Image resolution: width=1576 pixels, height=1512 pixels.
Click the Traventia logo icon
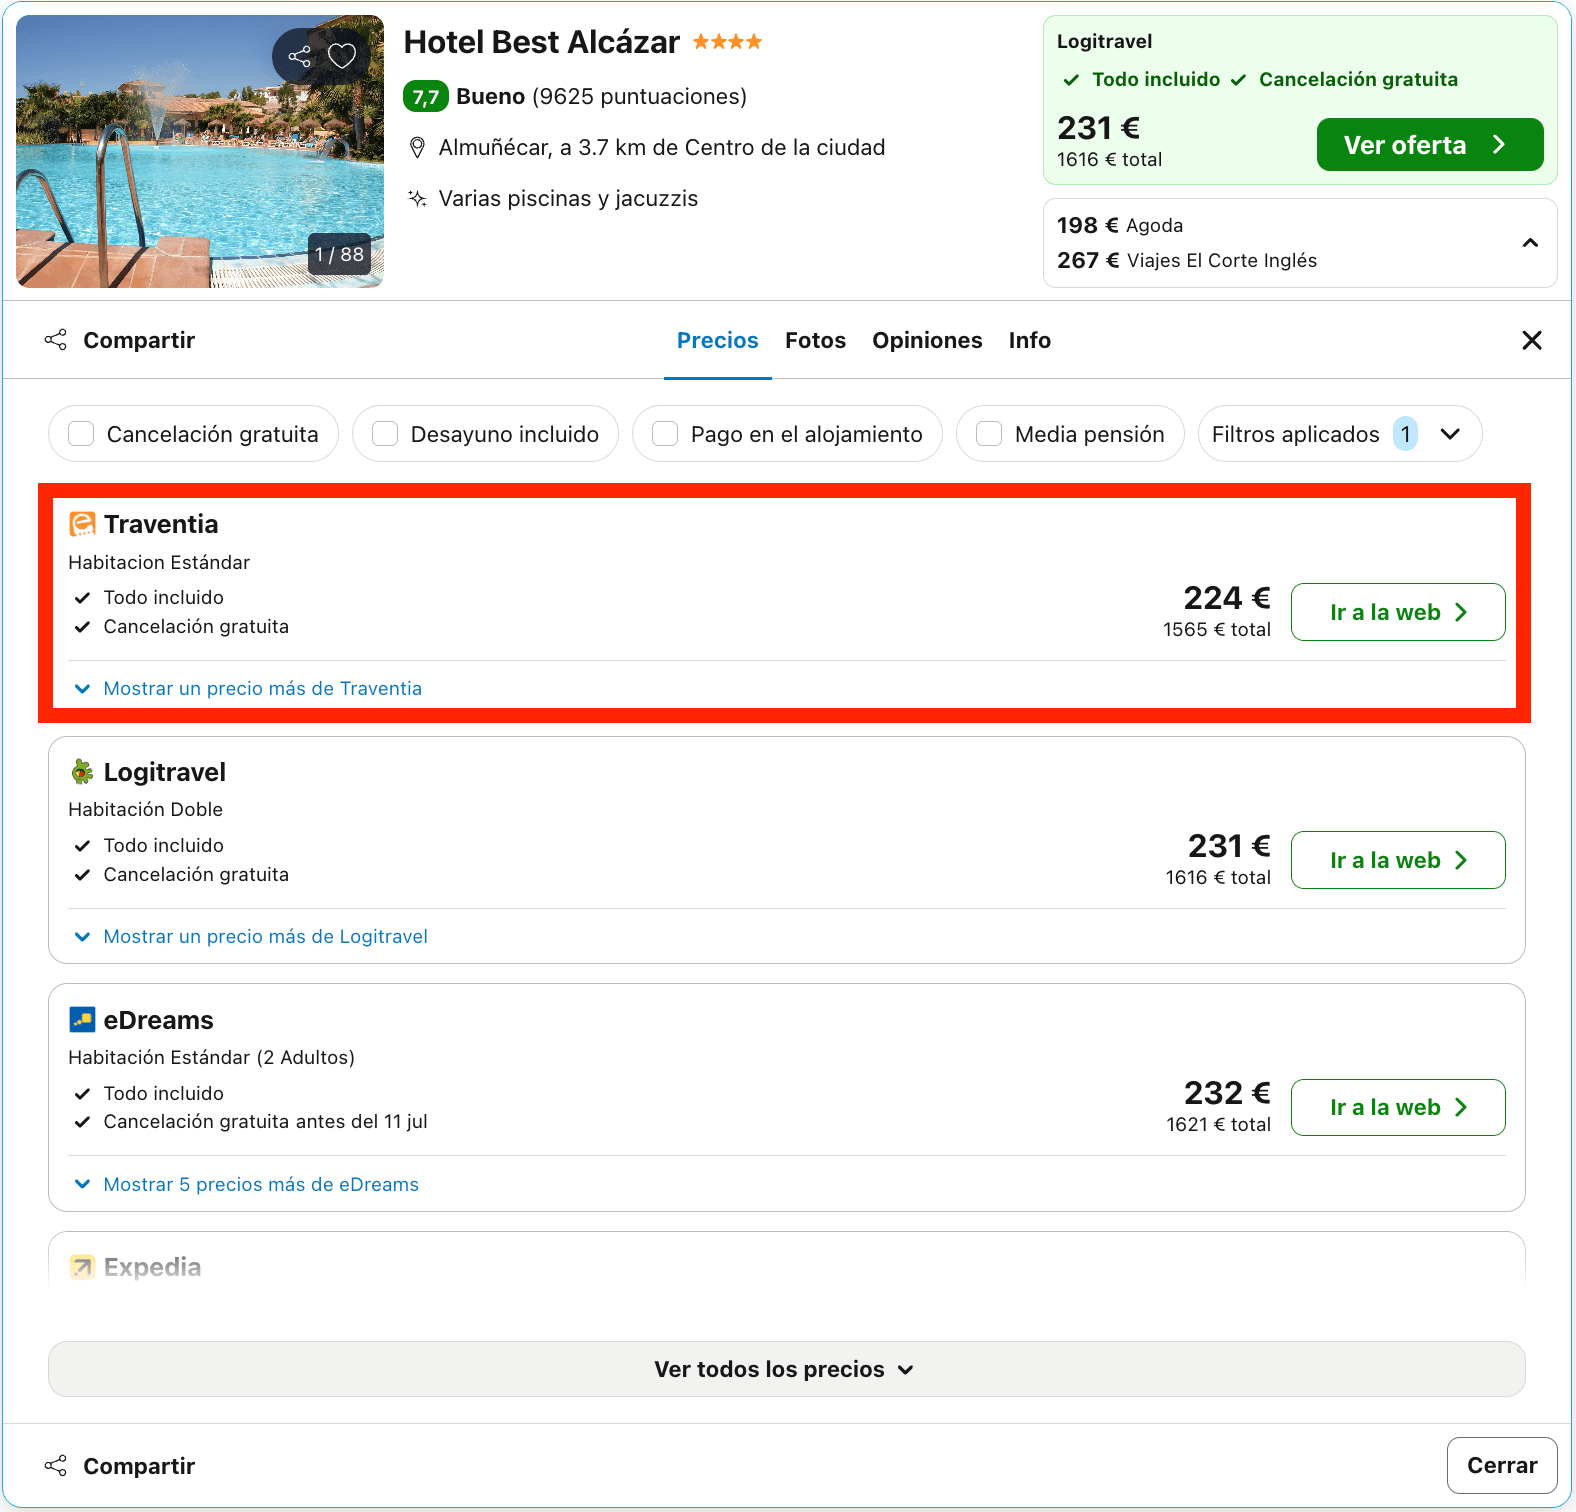[82, 524]
